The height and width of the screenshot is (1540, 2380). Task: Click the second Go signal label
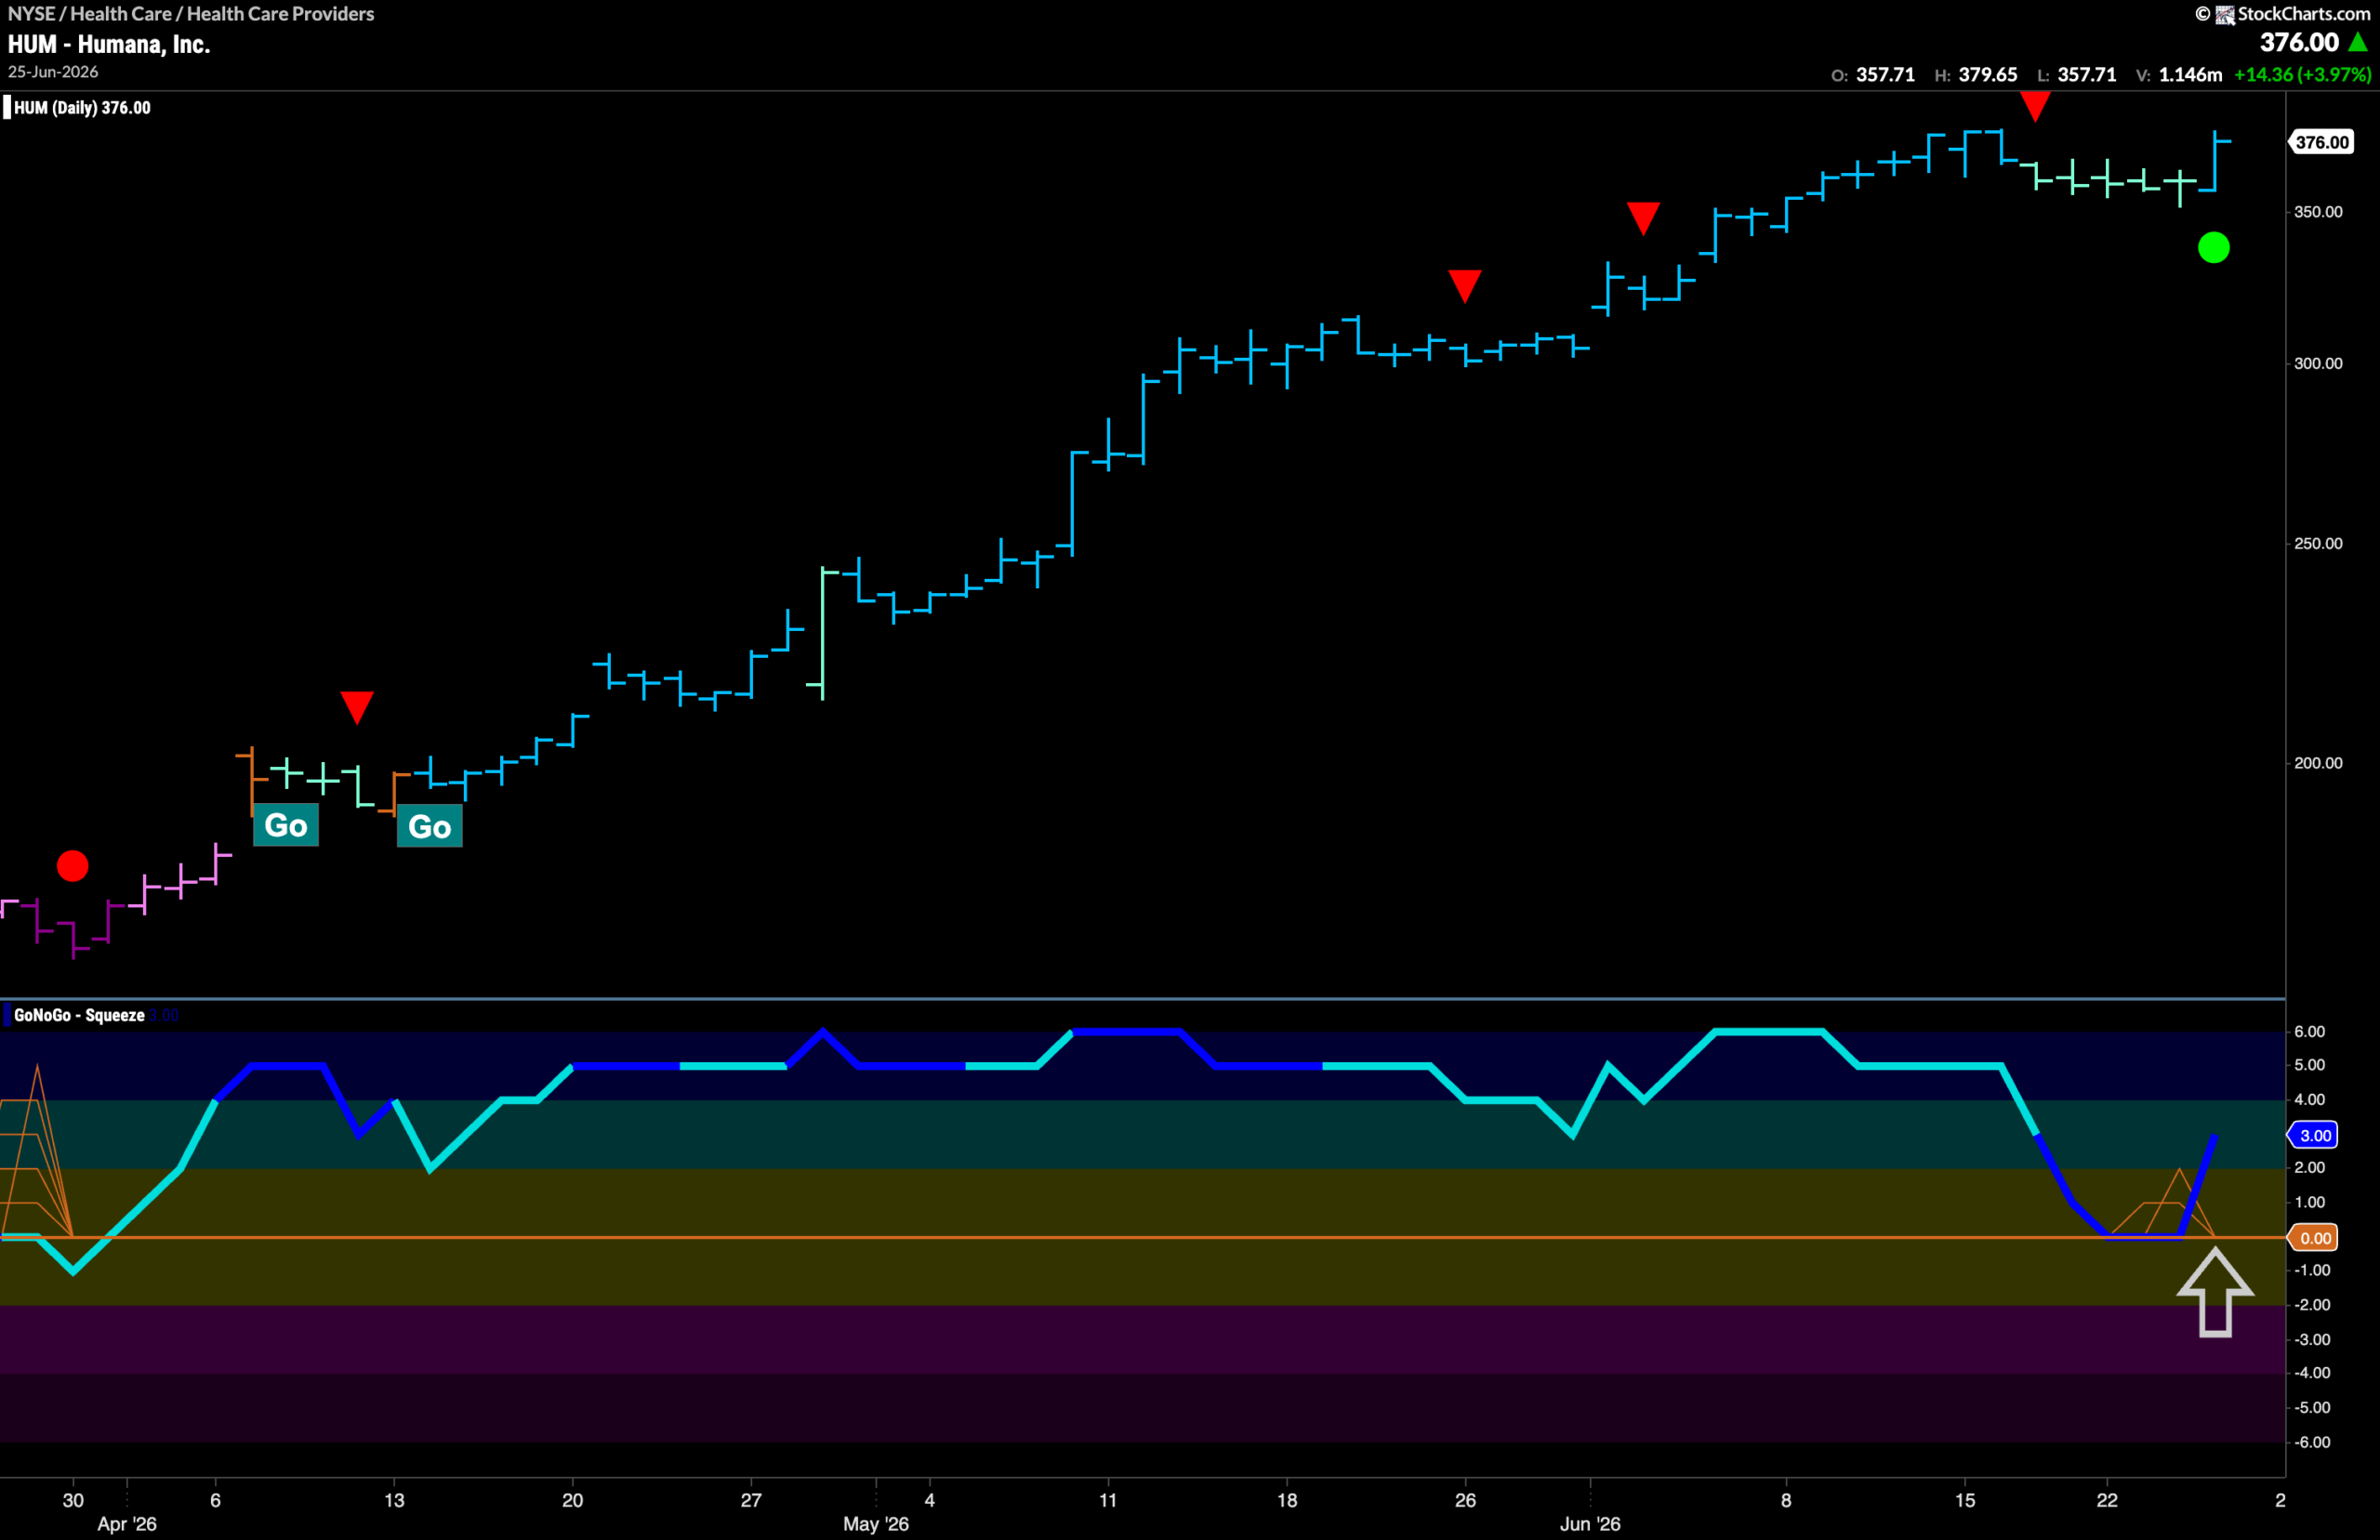[x=430, y=826]
